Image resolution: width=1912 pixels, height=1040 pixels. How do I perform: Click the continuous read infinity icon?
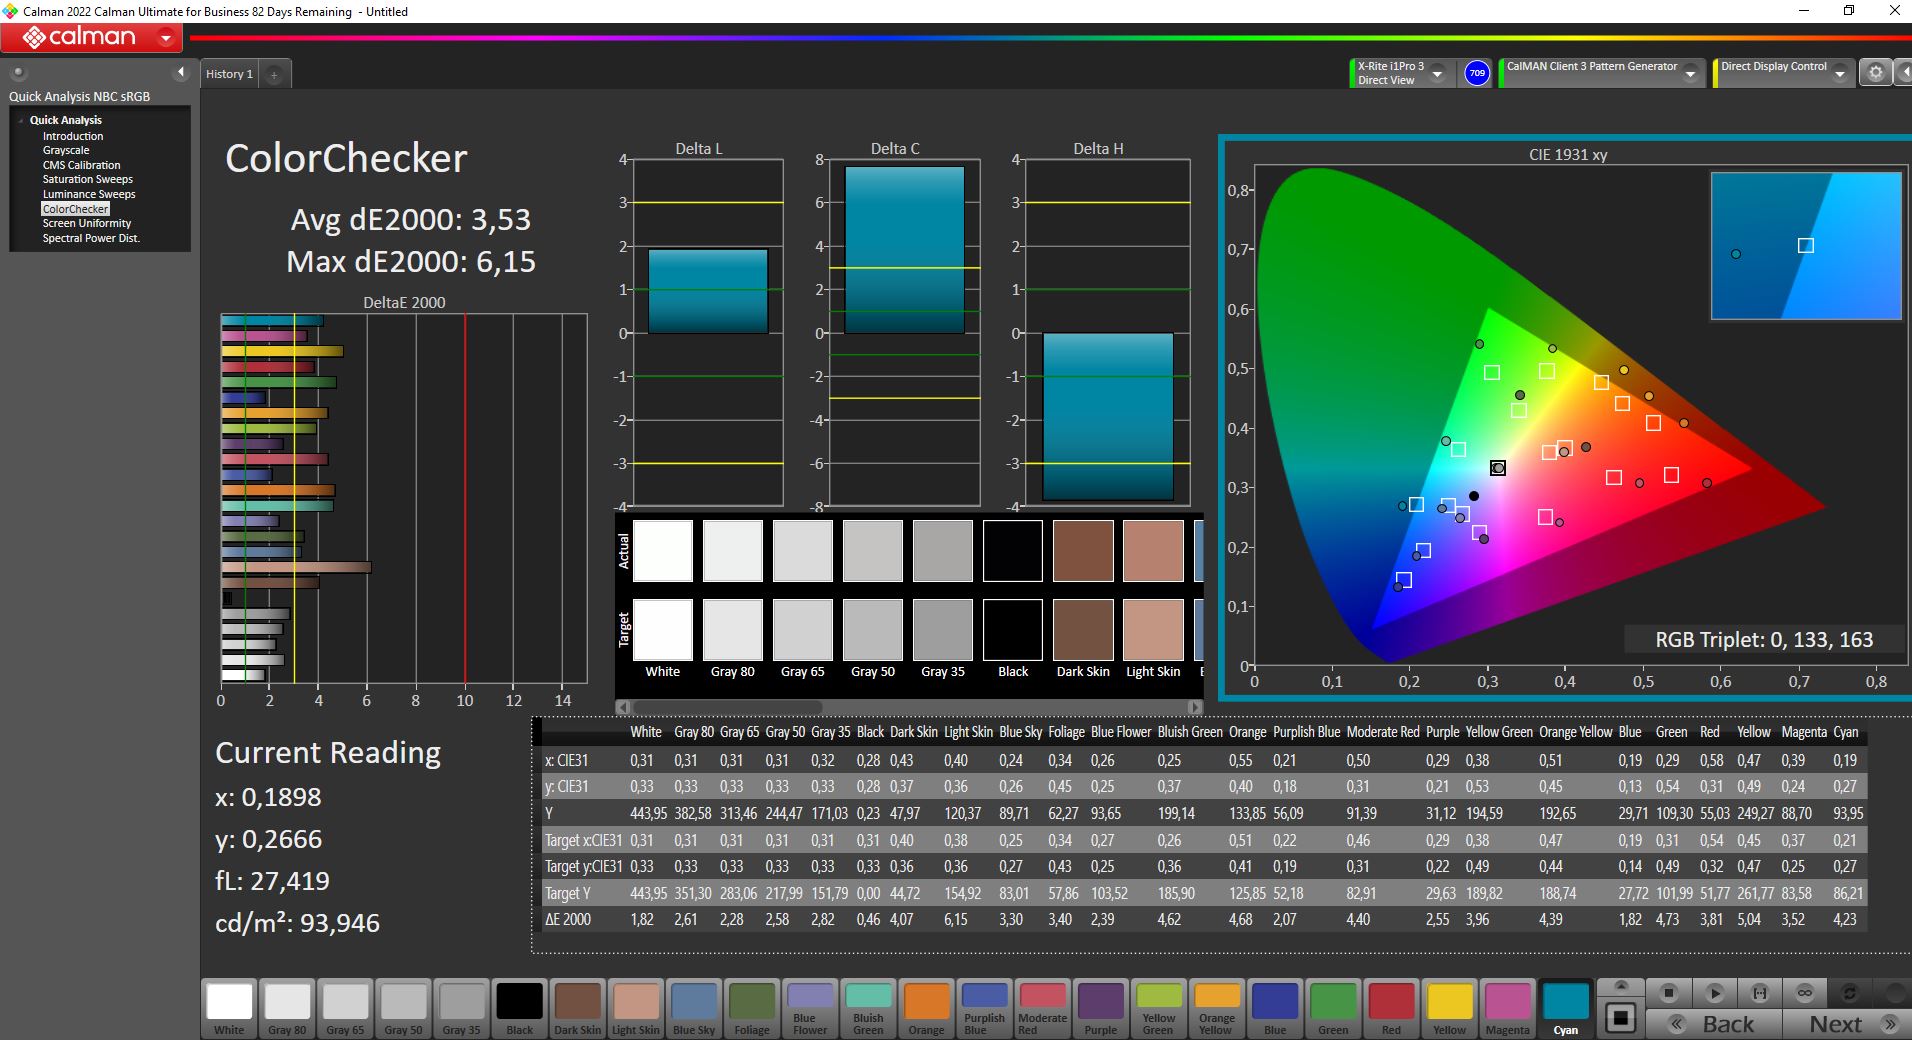[1804, 993]
